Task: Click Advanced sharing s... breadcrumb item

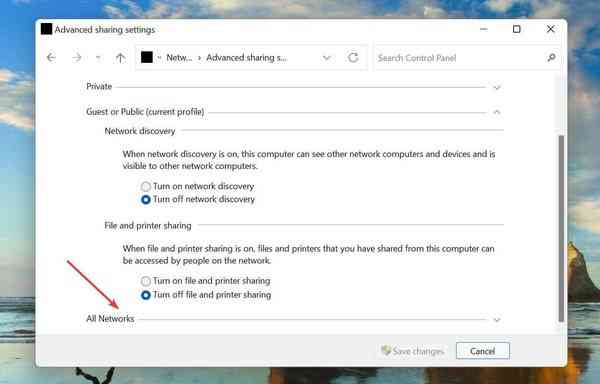Action: [x=246, y=58]
